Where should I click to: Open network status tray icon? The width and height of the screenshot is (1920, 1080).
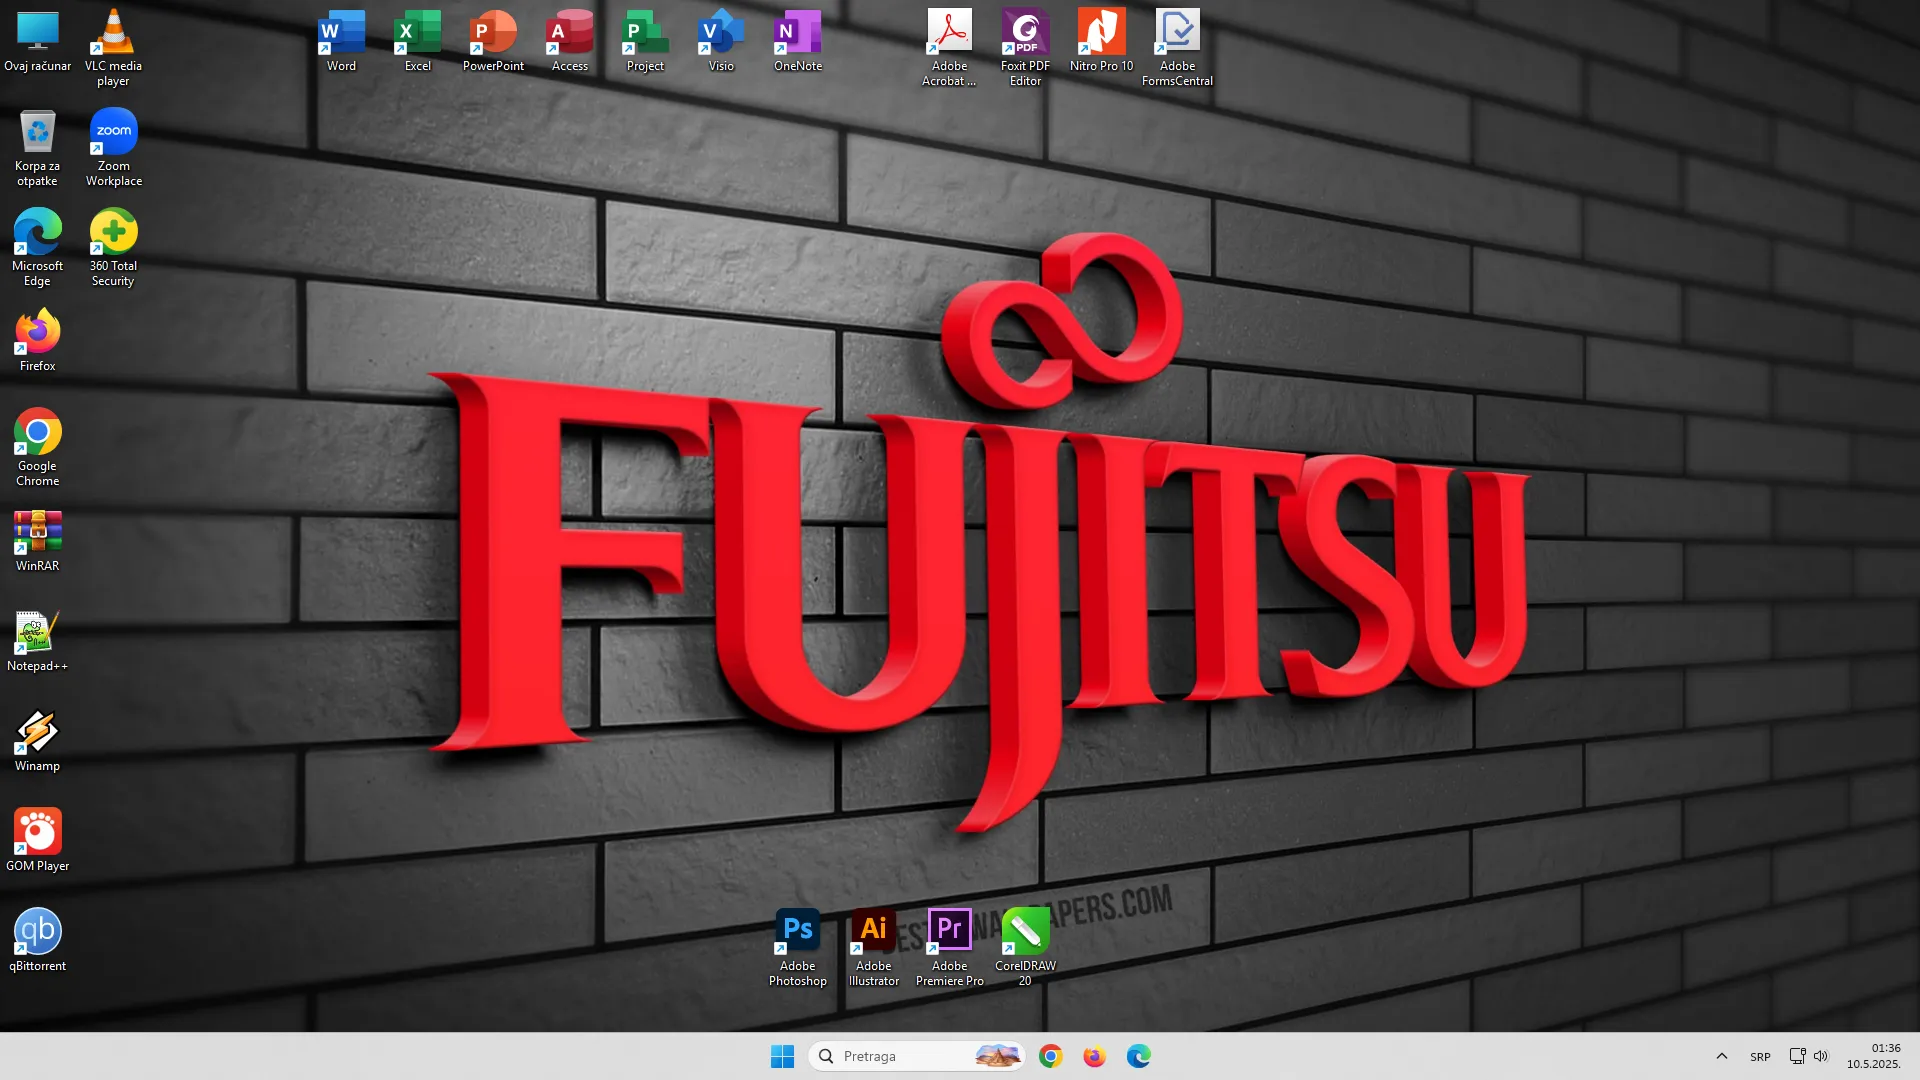tap(1797, 1056)
